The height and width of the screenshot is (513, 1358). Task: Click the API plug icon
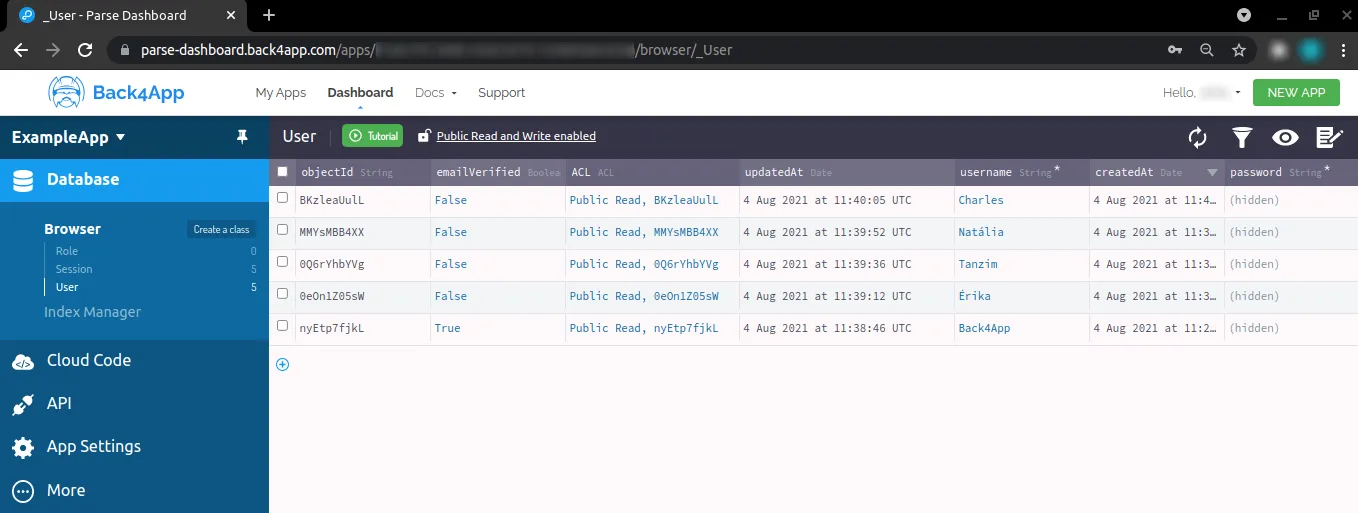click(23, 404)
